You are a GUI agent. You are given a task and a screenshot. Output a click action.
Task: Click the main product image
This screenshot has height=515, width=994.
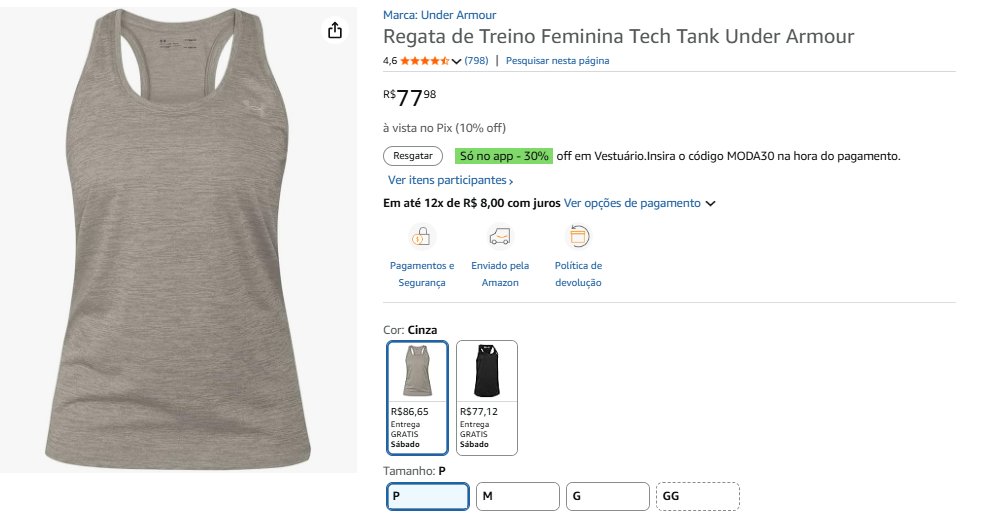point(179,240)
